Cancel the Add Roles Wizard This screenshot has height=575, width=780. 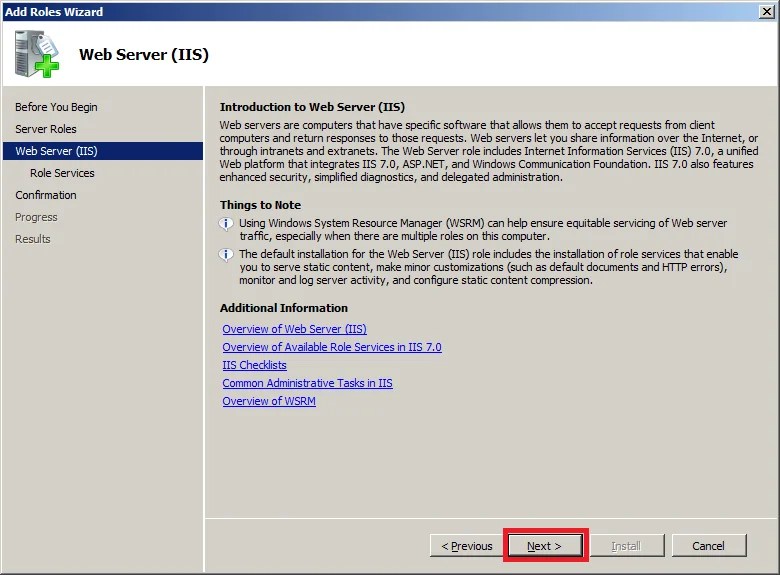(x=709, y=546)
